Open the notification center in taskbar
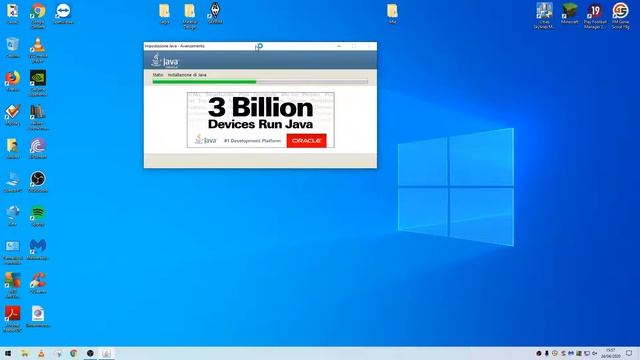This screenshot has height=360, width=640. [629, 353]
